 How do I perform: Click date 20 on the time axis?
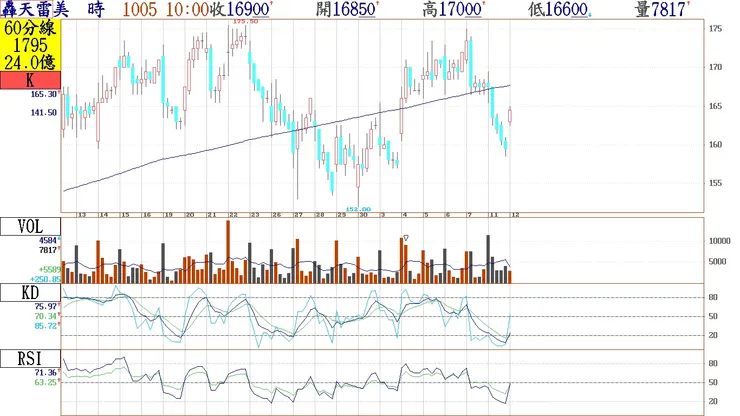190,215
